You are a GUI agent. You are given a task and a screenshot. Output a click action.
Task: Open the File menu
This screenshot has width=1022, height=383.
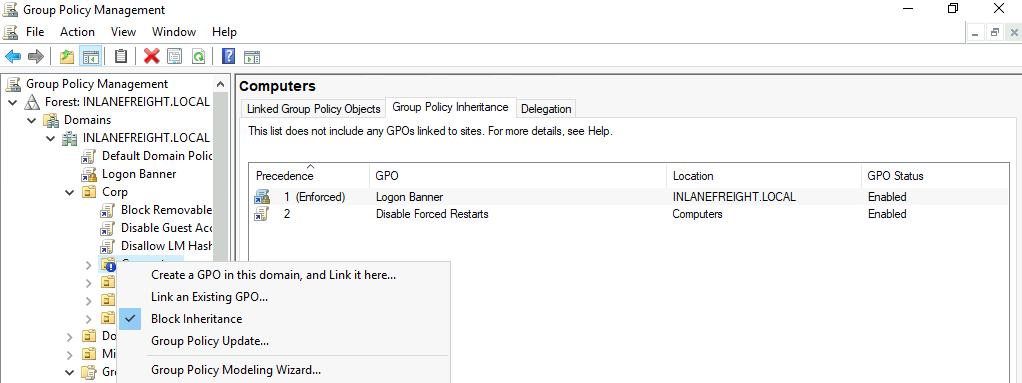[x=35, y=32]
